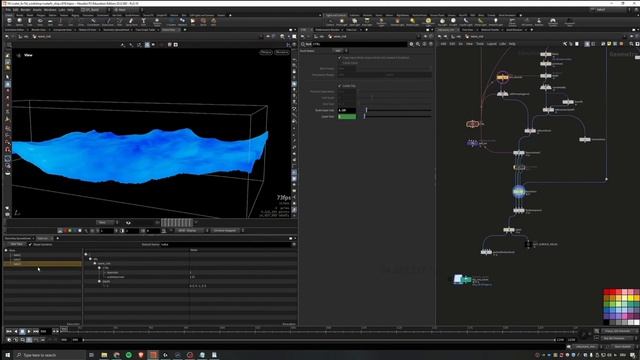
Task: Open the Layout menu in network editor
Action: coord(491,44)
